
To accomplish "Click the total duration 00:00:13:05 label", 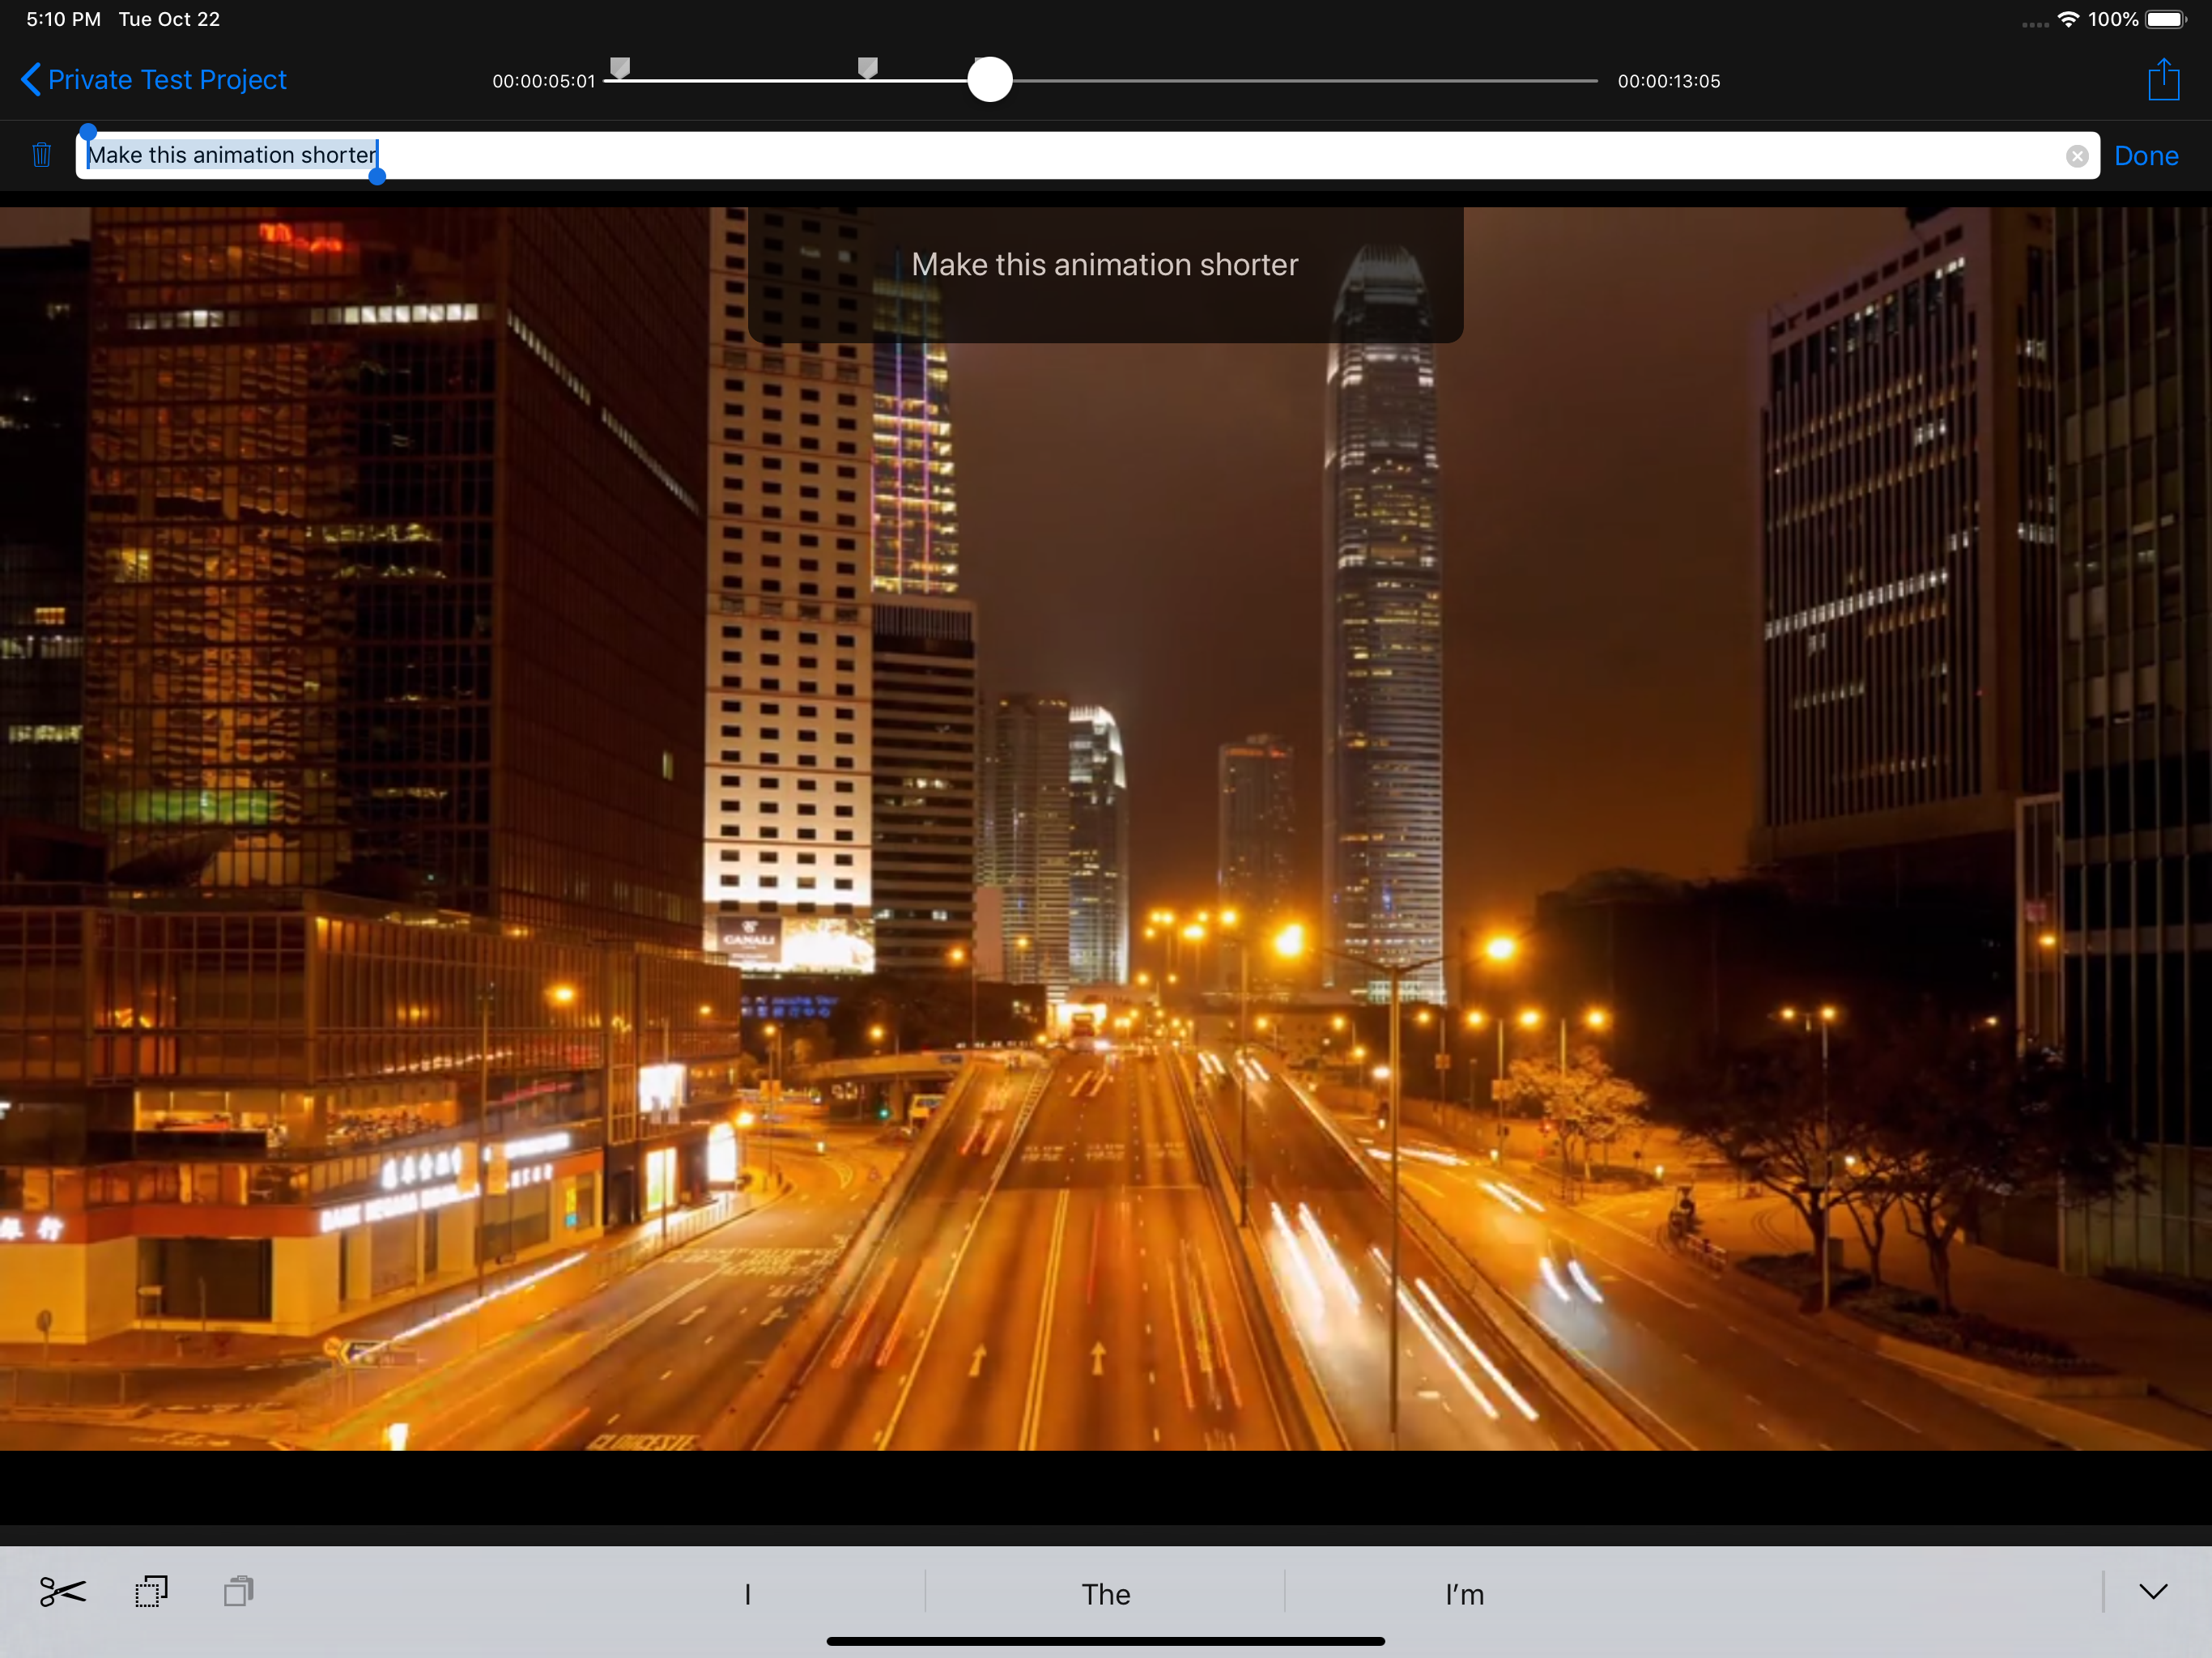I will click(1669, 81).
